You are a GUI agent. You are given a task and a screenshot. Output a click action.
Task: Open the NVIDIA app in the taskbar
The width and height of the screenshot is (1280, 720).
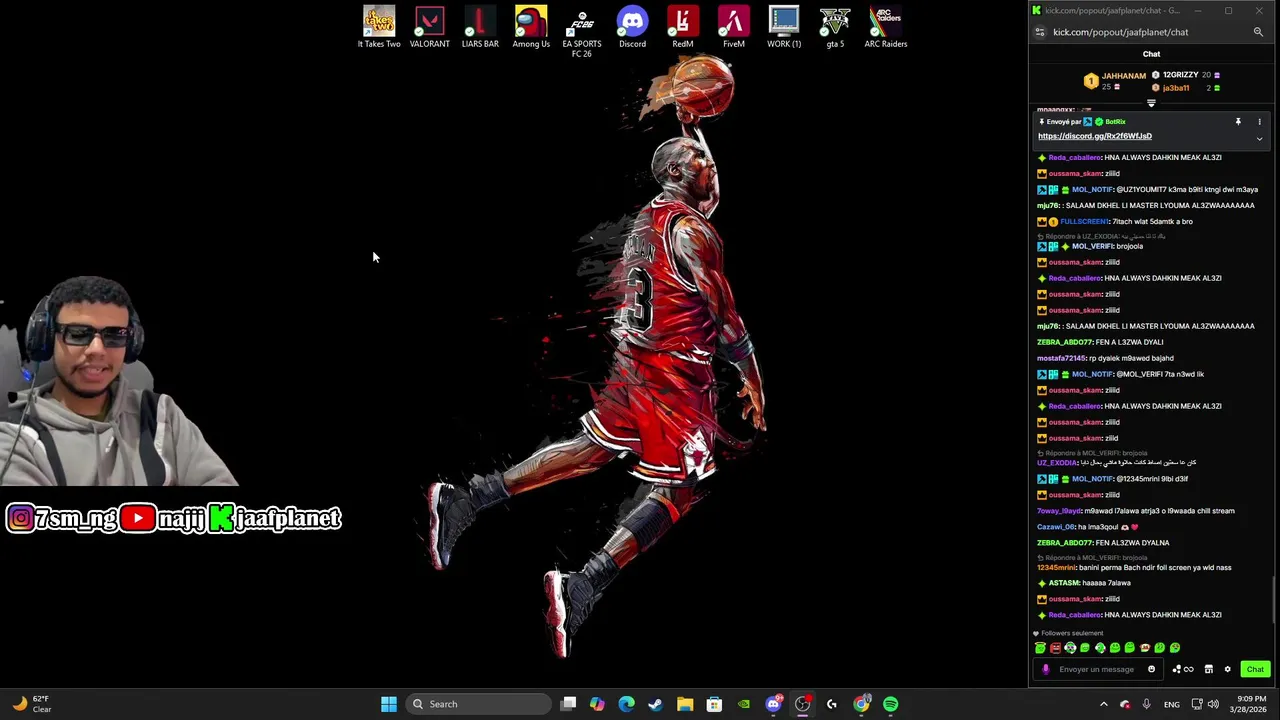click(744, 704)
